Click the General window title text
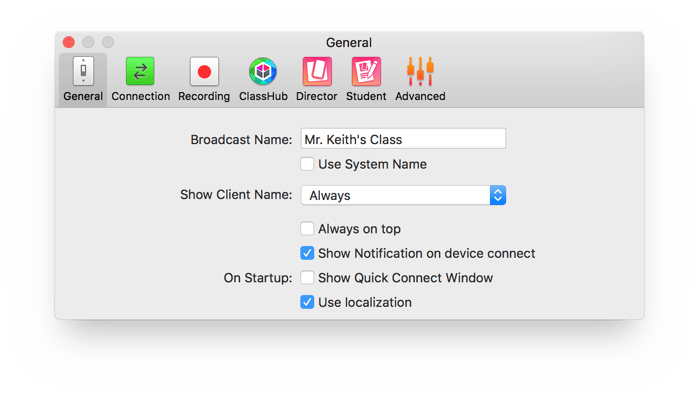699x398 pixels. [x=349, y=43]
